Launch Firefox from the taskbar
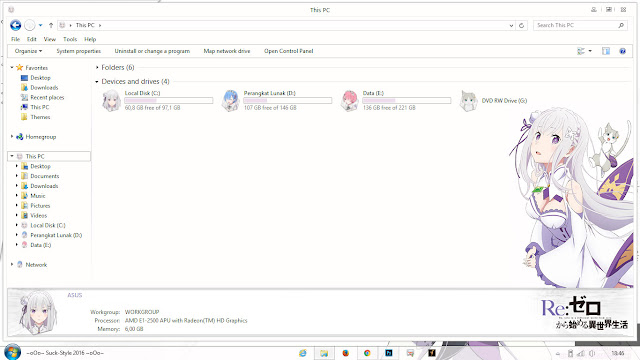This screenshot has height=360, width=640. [x=346, y=353]
